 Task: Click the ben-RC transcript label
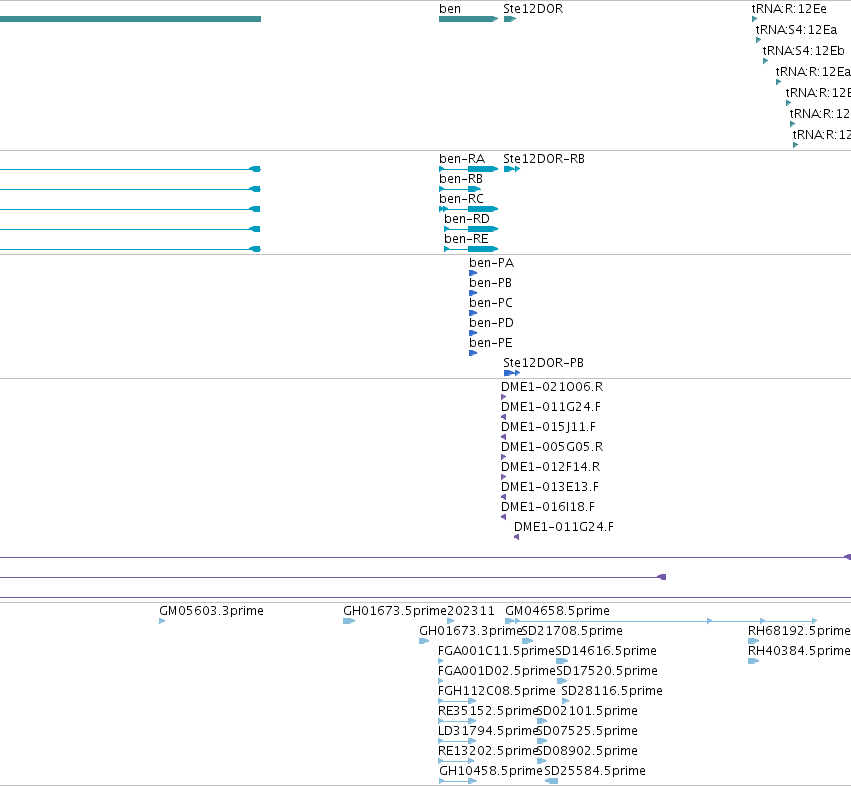(x=461, y=199)
